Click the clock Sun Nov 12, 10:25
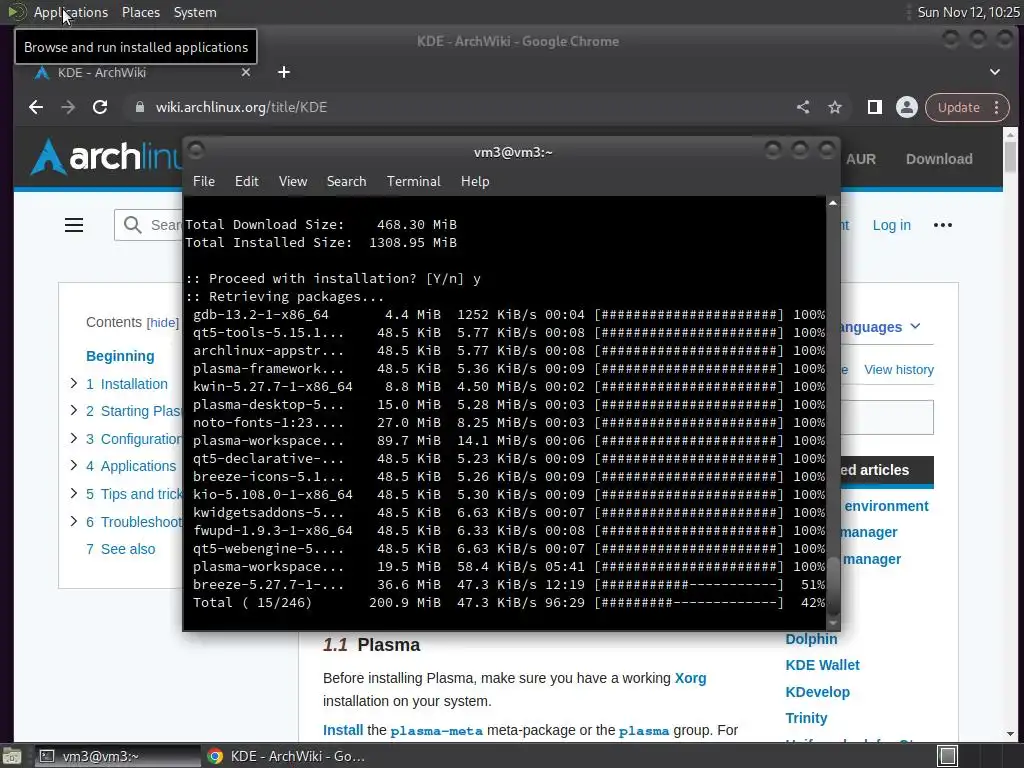This screenshot has width=1024, height=768. 968,12
